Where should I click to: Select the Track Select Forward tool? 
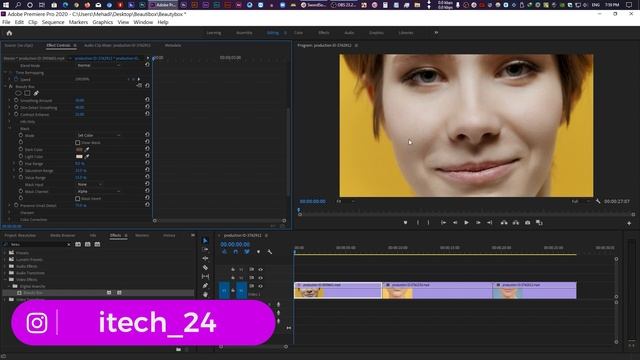205,249
